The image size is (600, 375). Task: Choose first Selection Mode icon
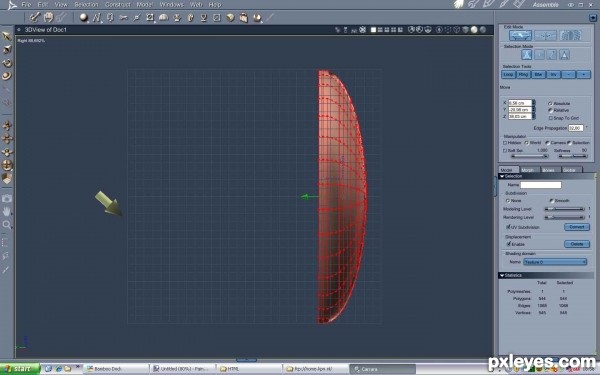(x=527, y=55)
